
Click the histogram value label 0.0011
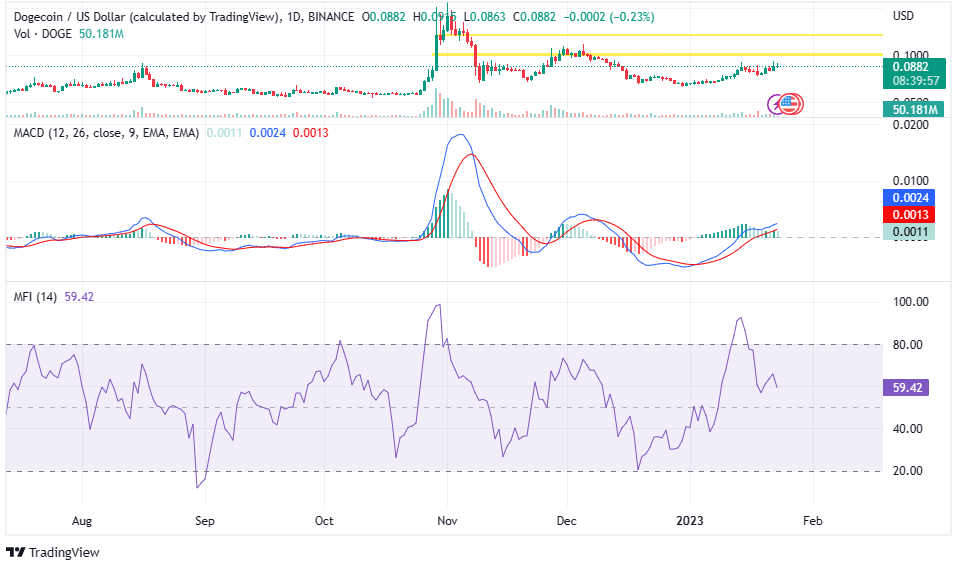pyautogui.click(x=910, y=232)
